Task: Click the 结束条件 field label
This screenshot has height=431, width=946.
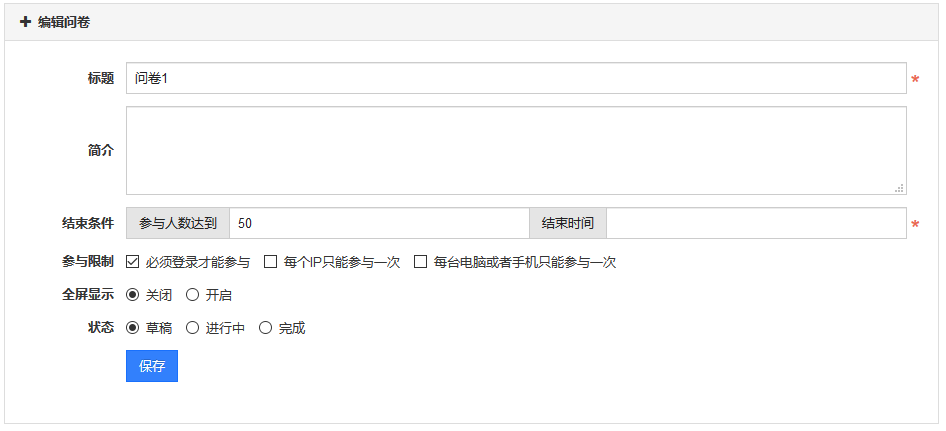Action: click(87, 223)
